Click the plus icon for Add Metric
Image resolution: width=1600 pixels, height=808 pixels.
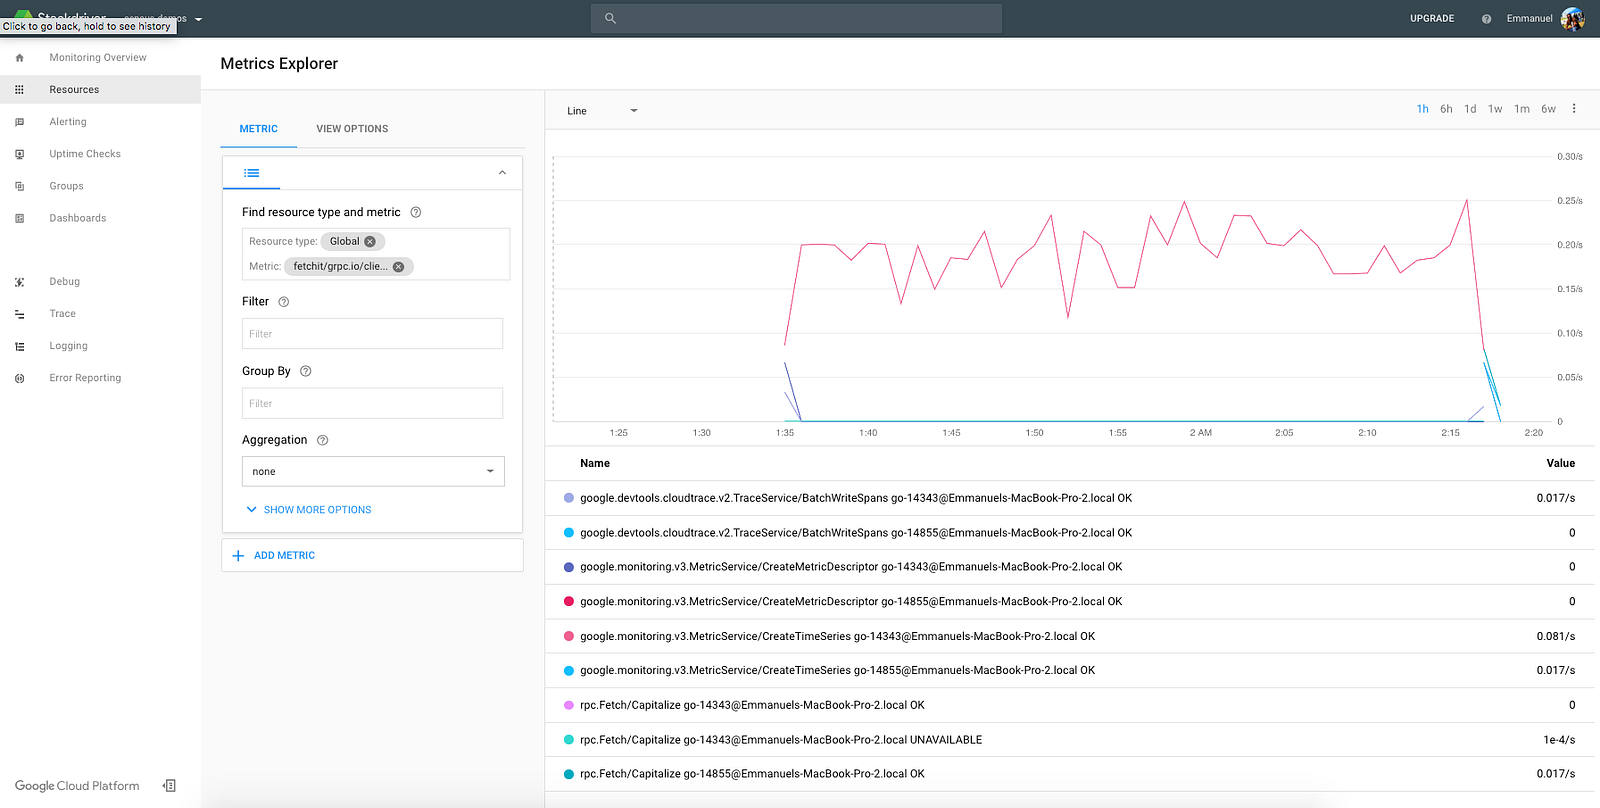click(238, 556)
